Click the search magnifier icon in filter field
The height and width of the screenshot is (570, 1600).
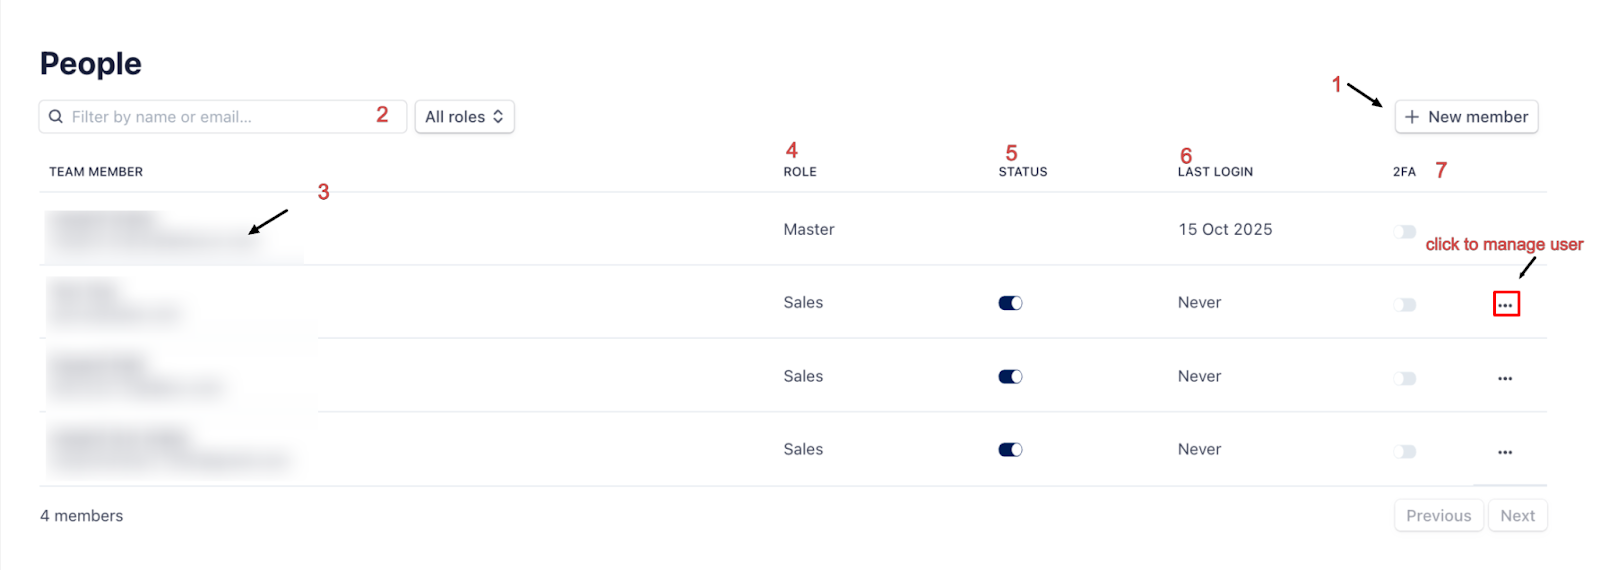click(56, 117)
